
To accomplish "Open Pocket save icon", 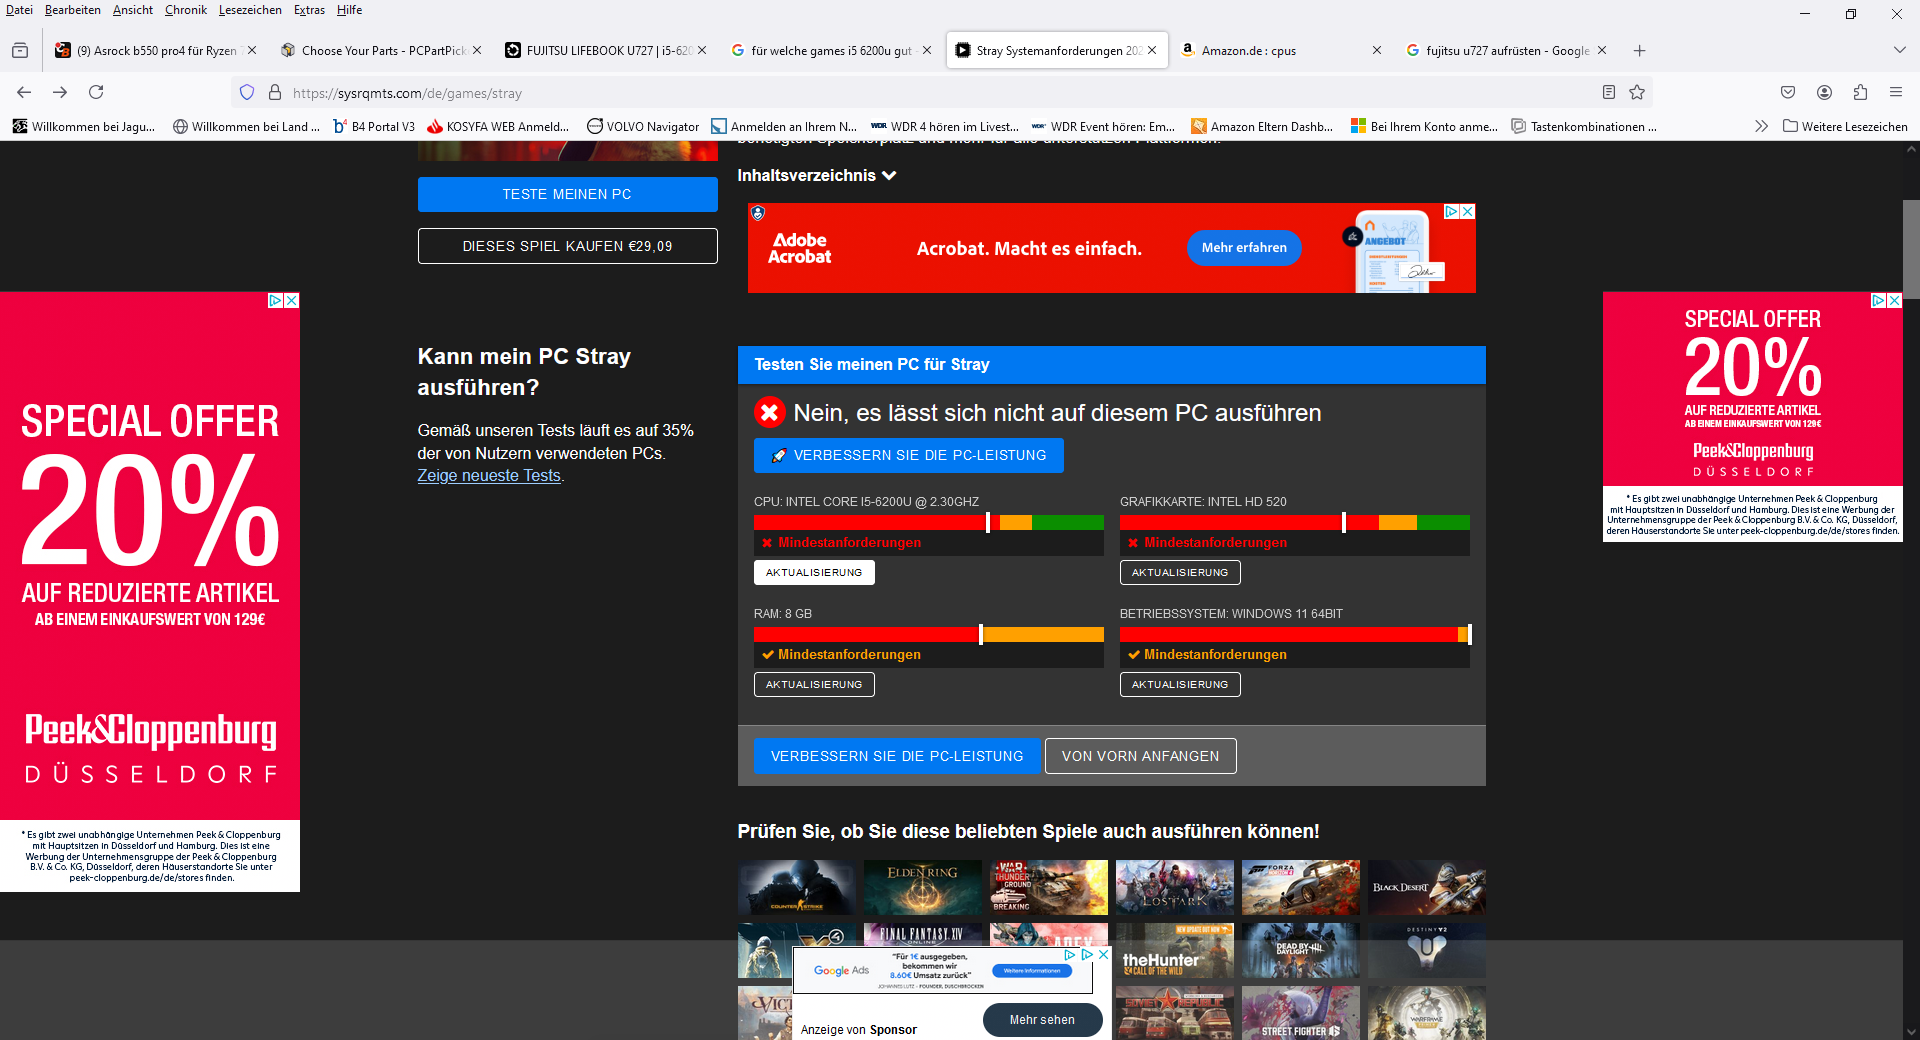I will (x=1788, y=92).
